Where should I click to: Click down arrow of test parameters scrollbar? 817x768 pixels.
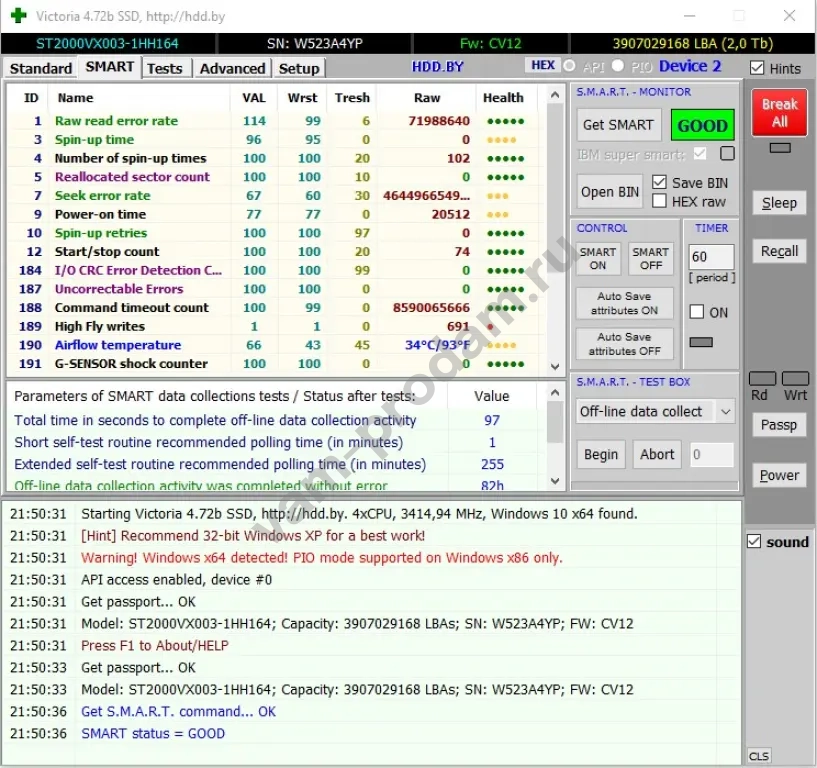[555, 481]
